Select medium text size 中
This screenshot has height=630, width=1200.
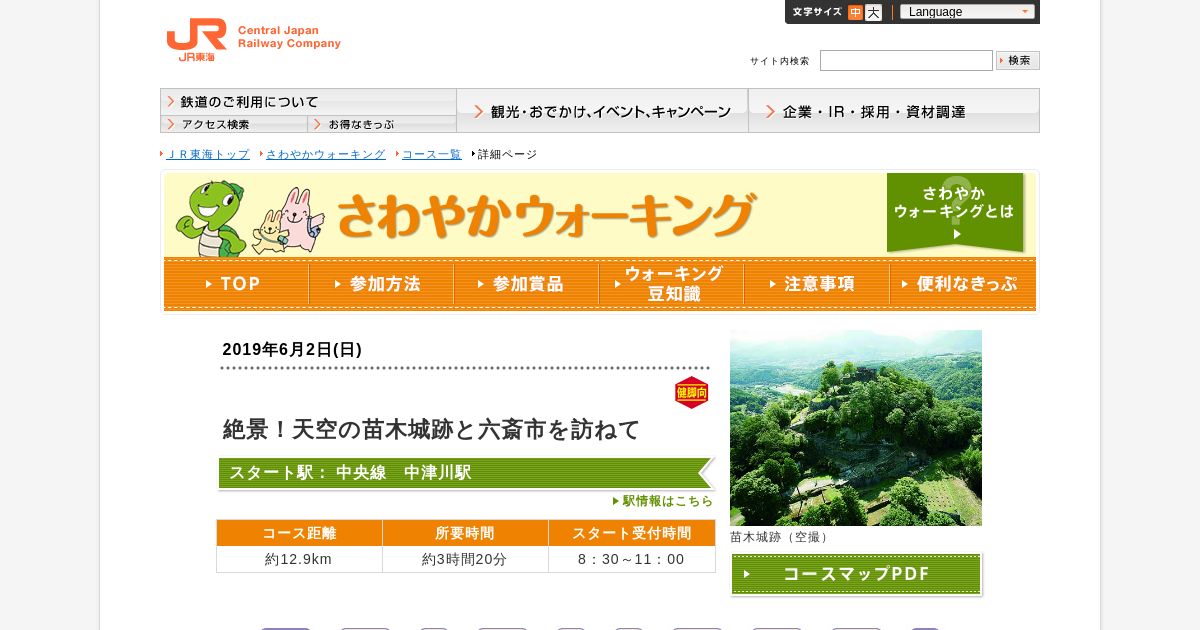pos(855,12)
